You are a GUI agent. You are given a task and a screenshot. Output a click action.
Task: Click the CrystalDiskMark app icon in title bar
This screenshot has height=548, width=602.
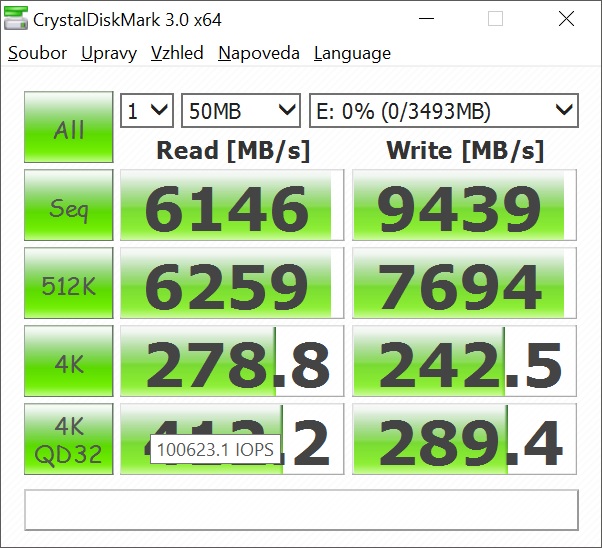pos(15,18)
